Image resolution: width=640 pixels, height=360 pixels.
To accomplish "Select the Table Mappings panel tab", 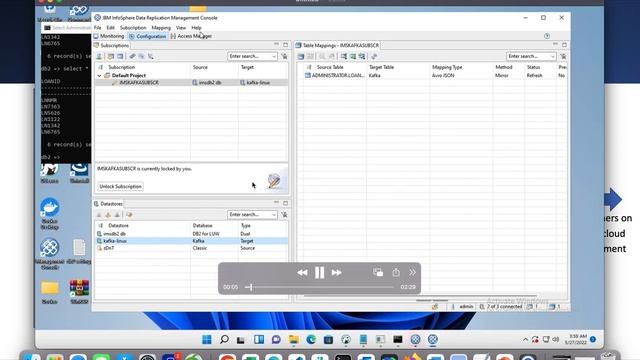I will pos(337,45).
